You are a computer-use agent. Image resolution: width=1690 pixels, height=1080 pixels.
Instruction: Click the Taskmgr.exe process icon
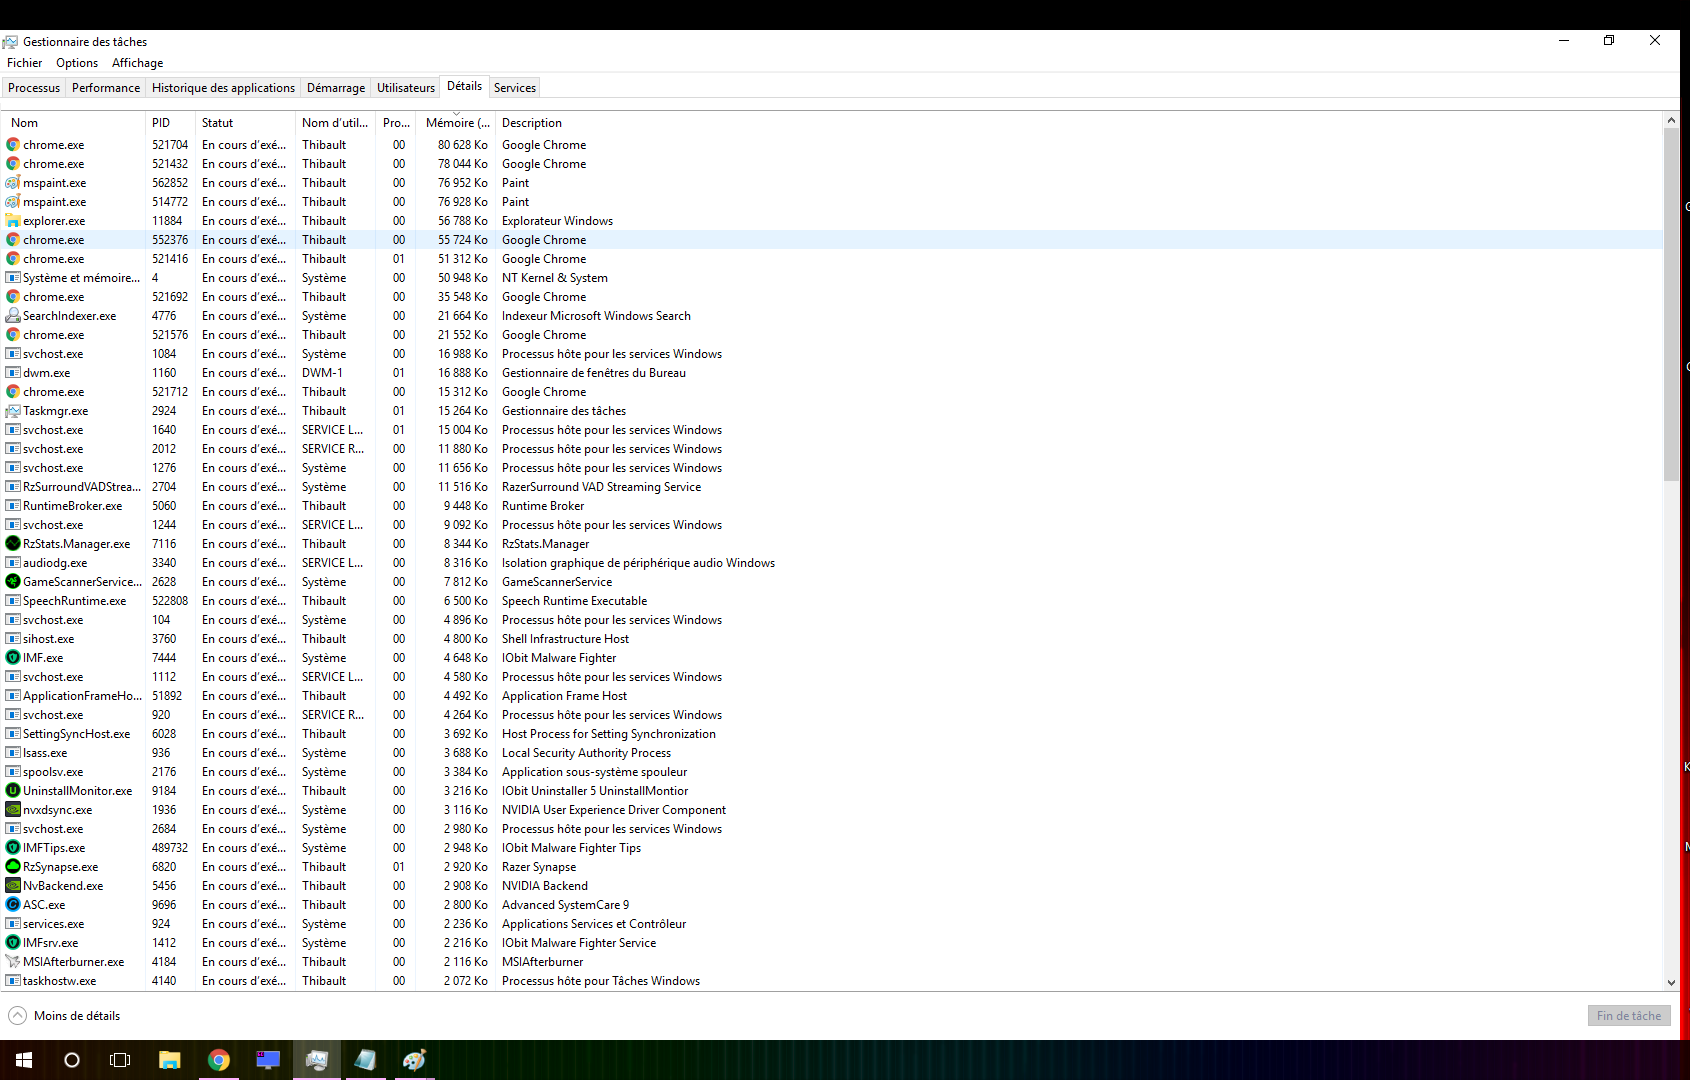coord(13,411)
